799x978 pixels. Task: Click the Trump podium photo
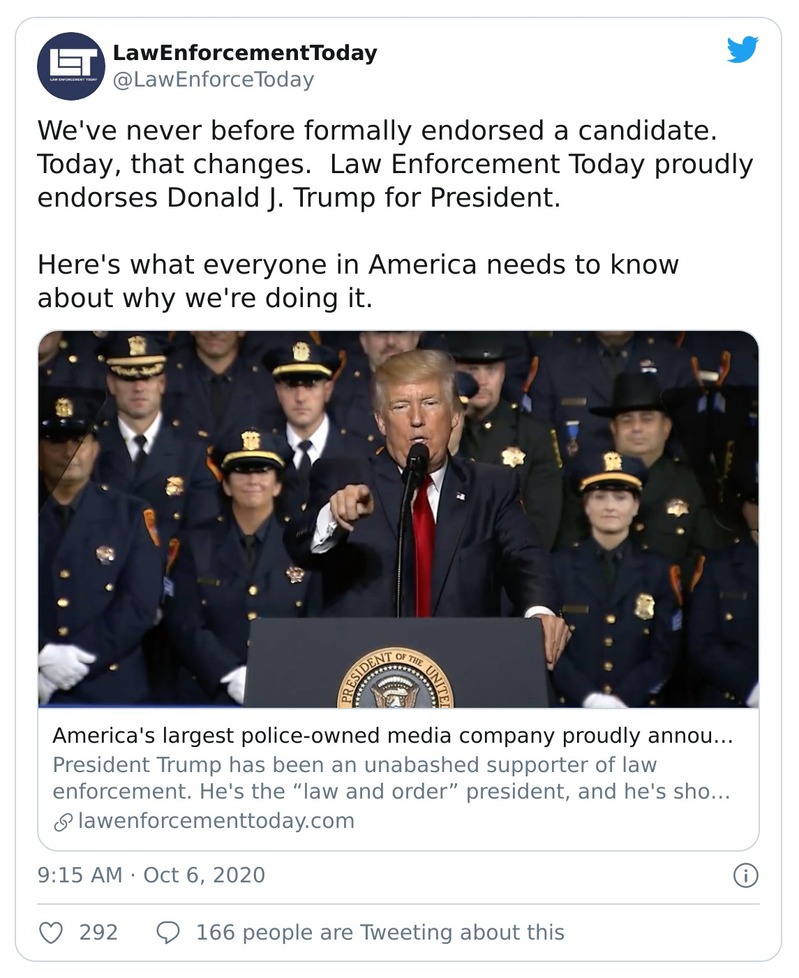(398, 520)
